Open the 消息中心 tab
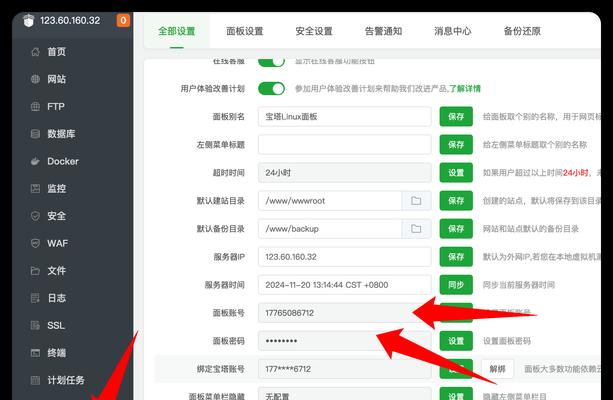The image size is (613, 400). pos(453,31)
